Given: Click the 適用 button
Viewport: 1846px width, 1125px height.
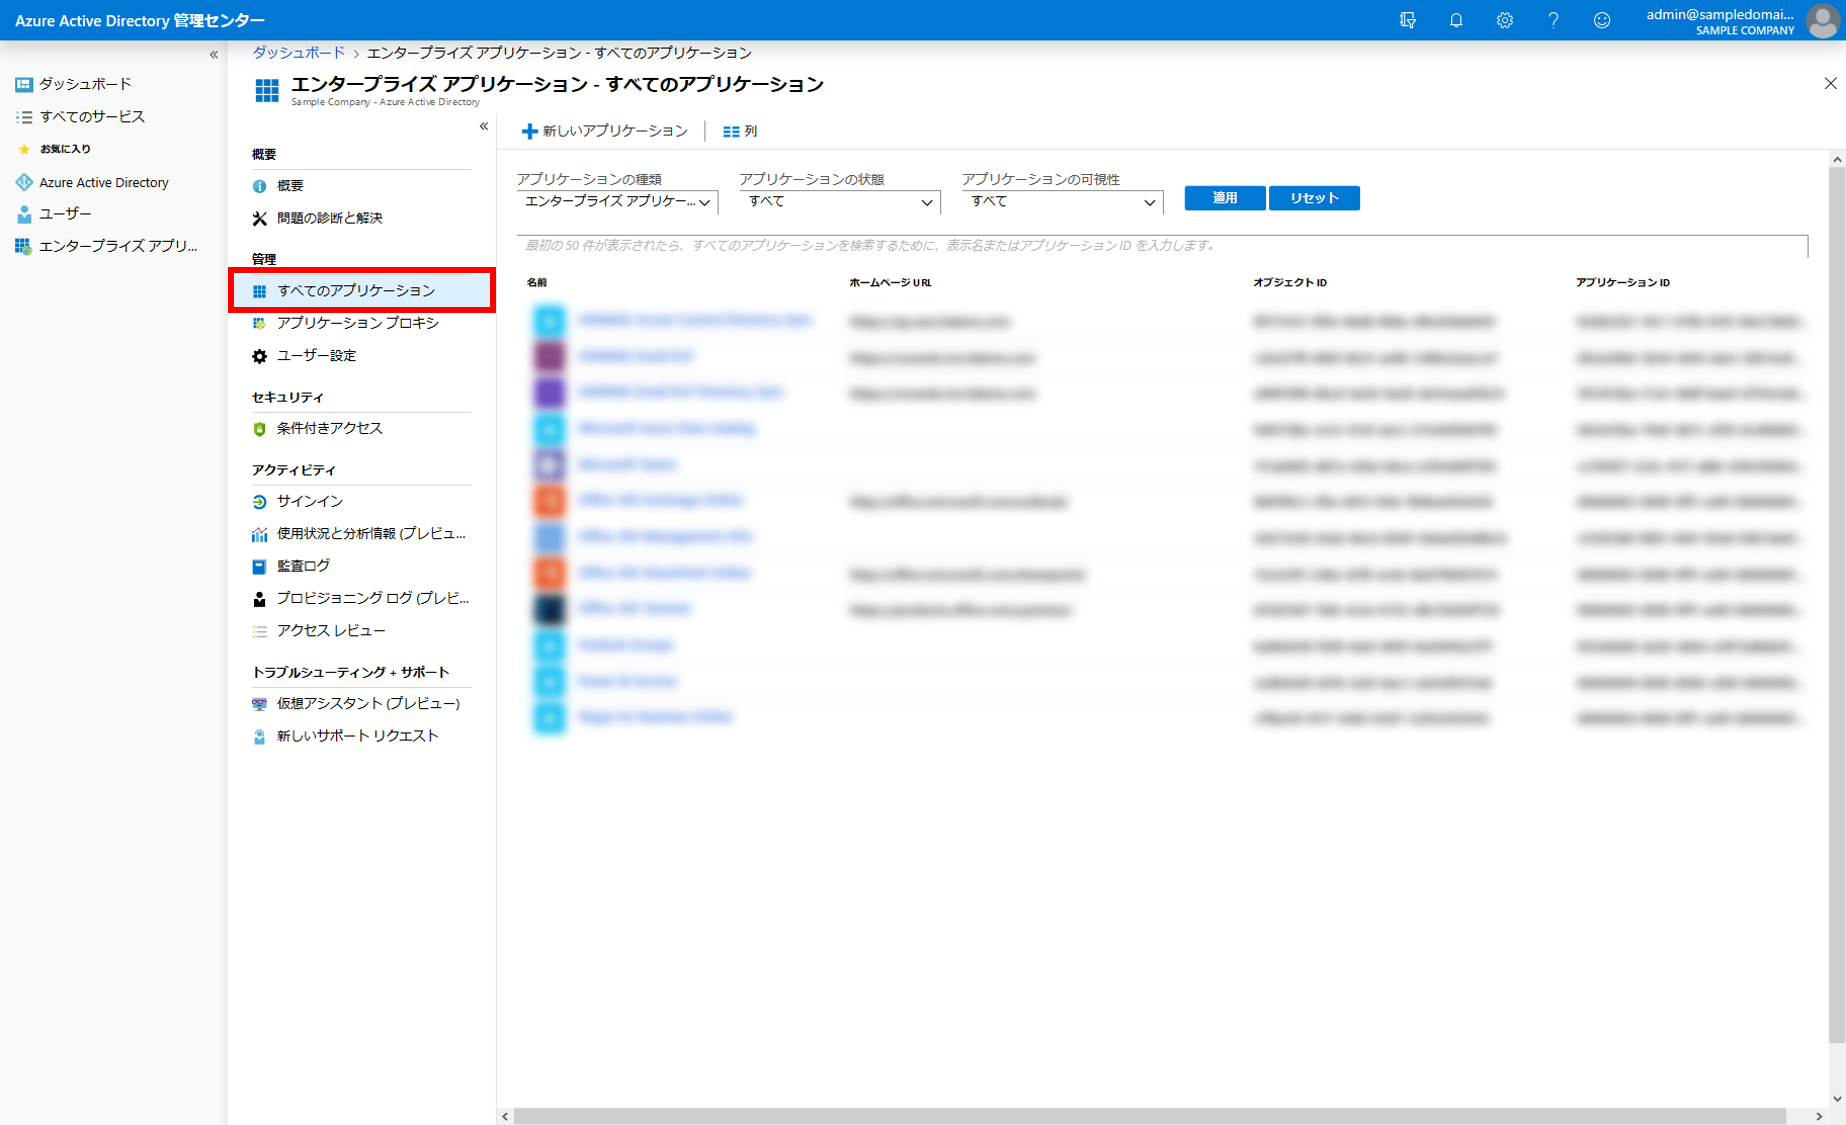Looking at the screenshot, I should pos(1225,198).
